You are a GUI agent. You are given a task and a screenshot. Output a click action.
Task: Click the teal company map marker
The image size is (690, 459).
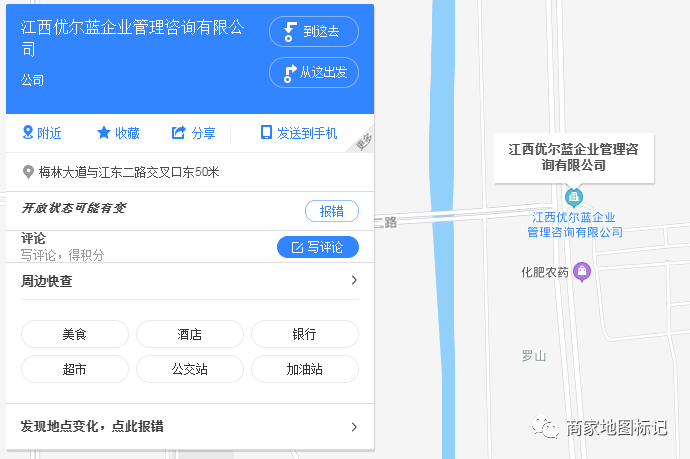574,195
